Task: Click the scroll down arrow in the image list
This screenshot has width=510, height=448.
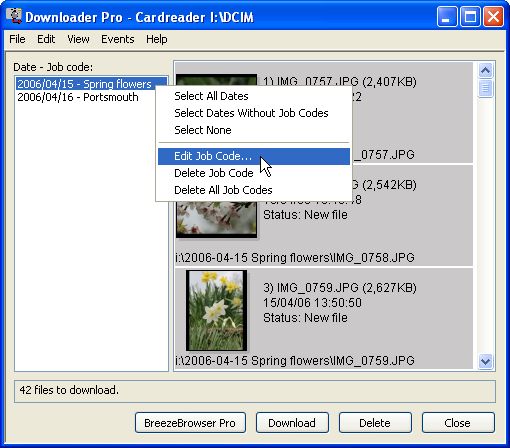Action: (485, 361)
